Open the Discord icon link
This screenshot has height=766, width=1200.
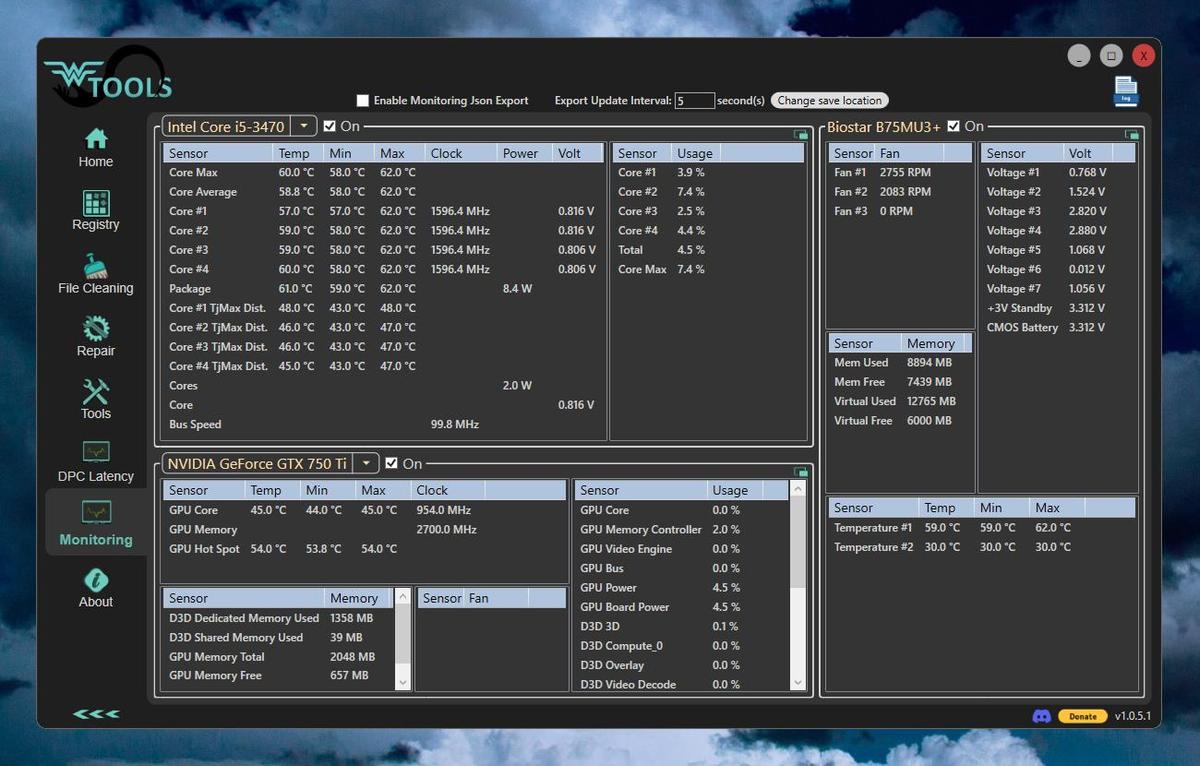[1041, 716]
